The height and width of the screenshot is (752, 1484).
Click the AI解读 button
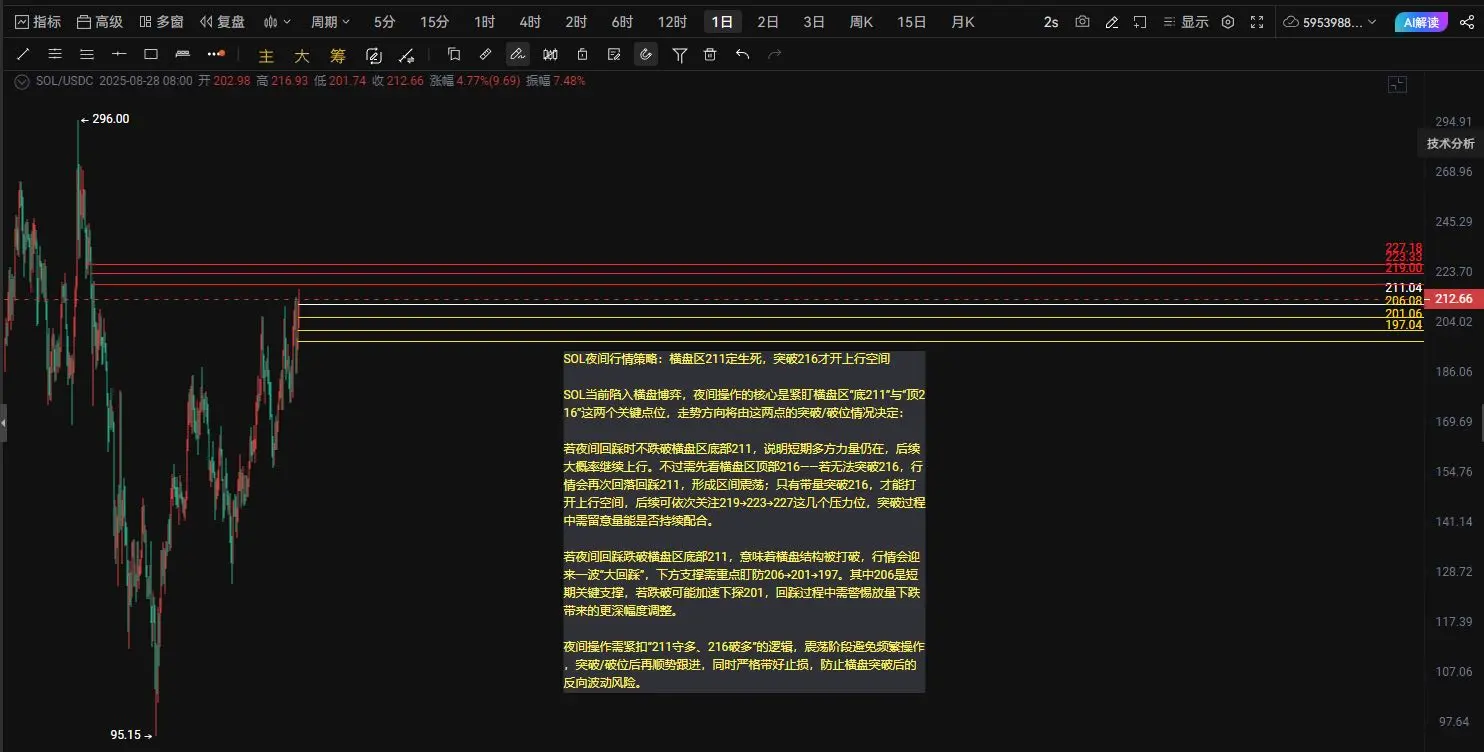pyautogui.click(x=1421, y=21)
